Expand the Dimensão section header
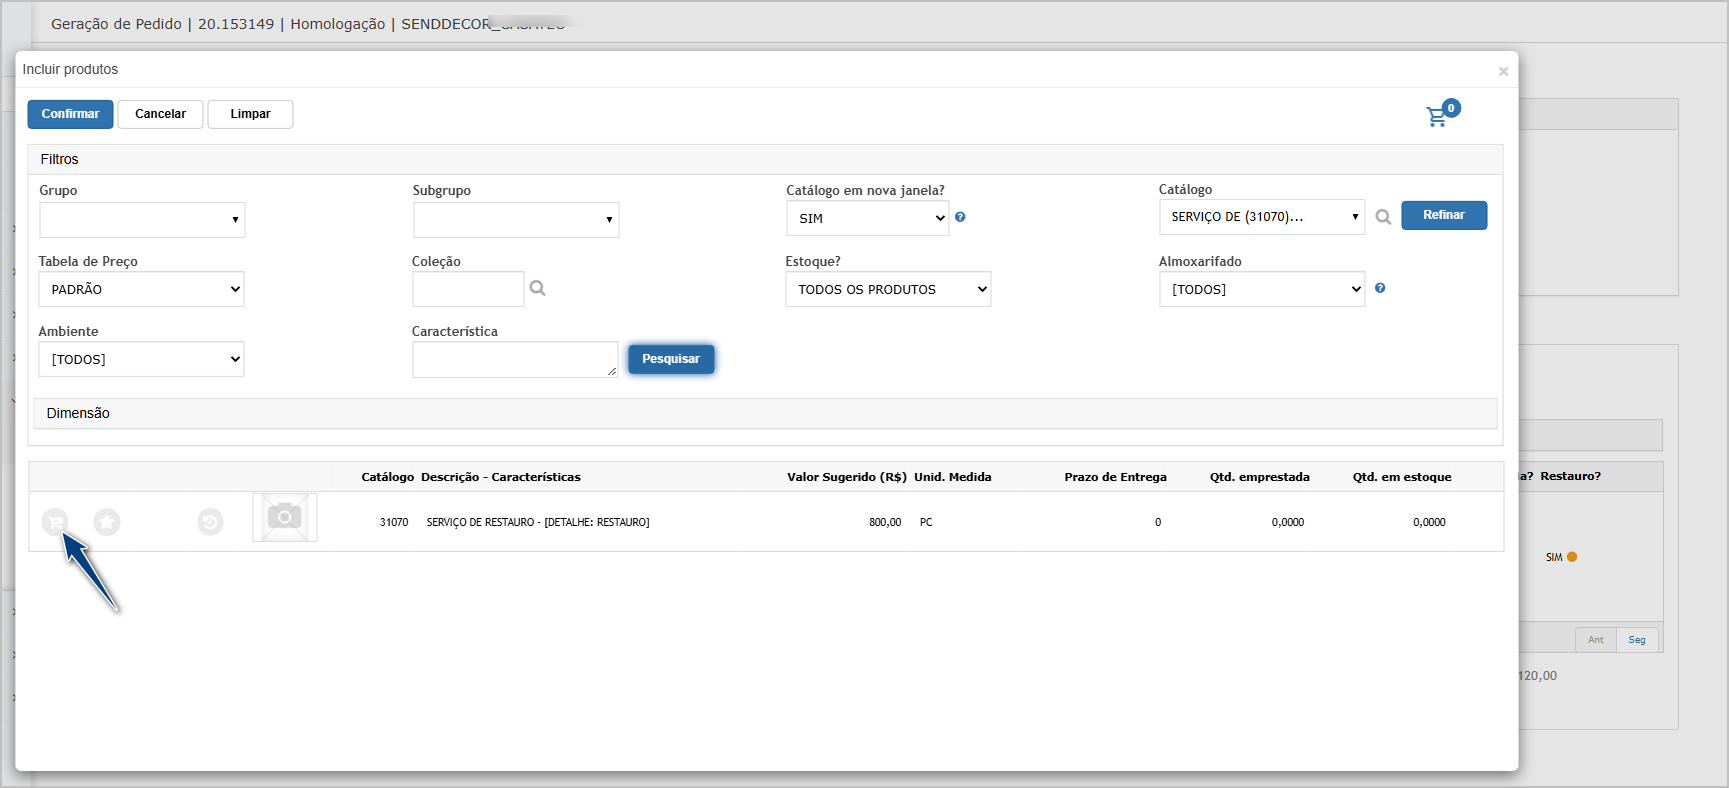The image size is (1729, 788). pyautogui.click(x=765, y=413)
